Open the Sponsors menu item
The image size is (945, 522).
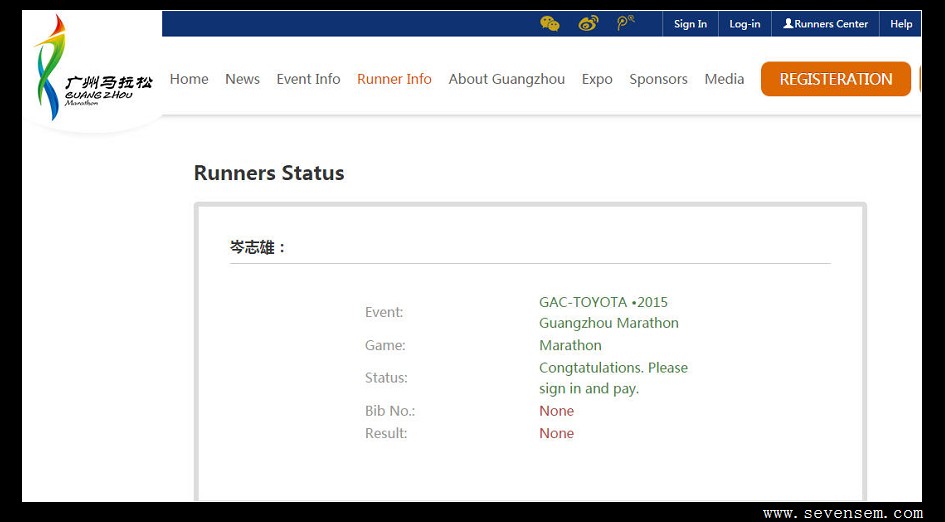coord(659,80)
